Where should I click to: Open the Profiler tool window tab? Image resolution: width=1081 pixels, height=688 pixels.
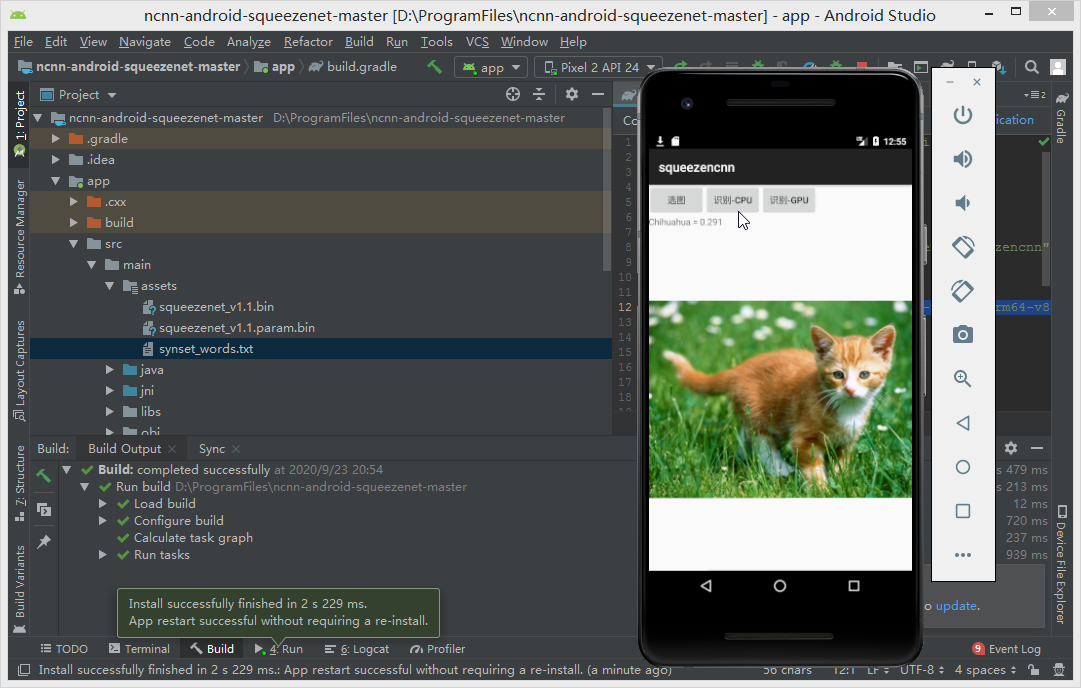tap(438, 649)
